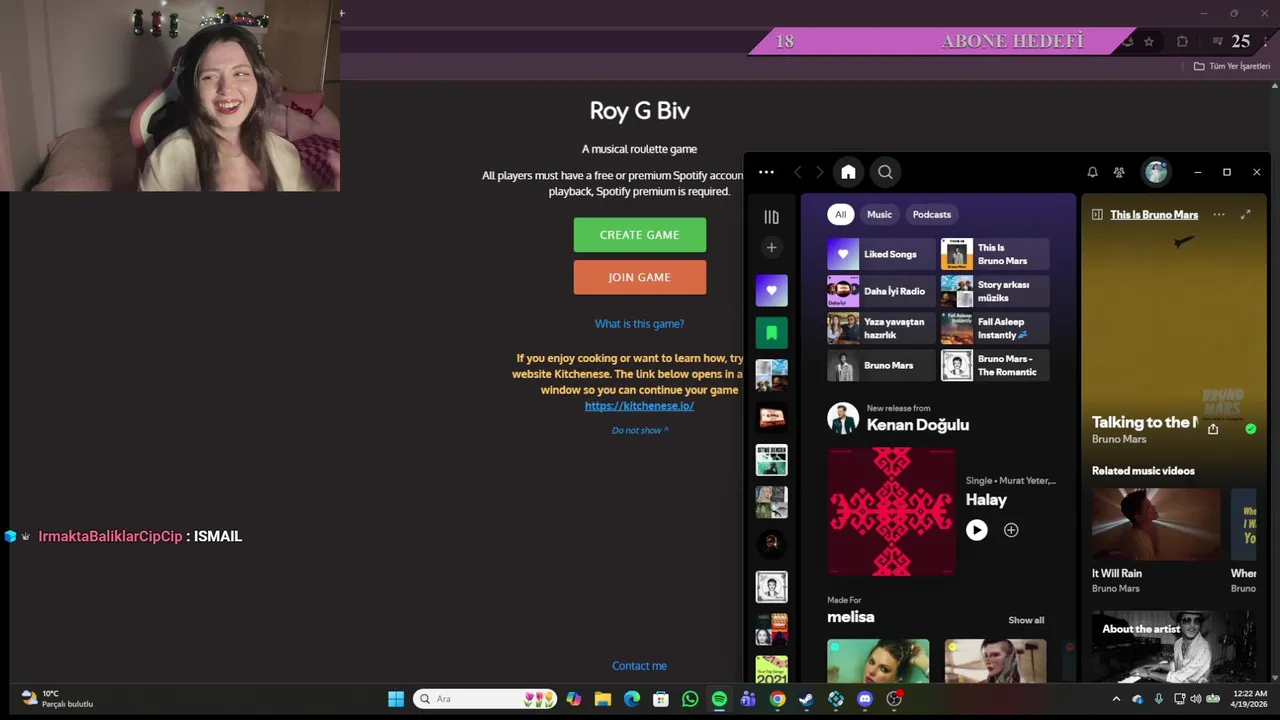Screen dimensions: 1280x720
Task: Open Microsoft Teams in taskbar
Action: 748,699
